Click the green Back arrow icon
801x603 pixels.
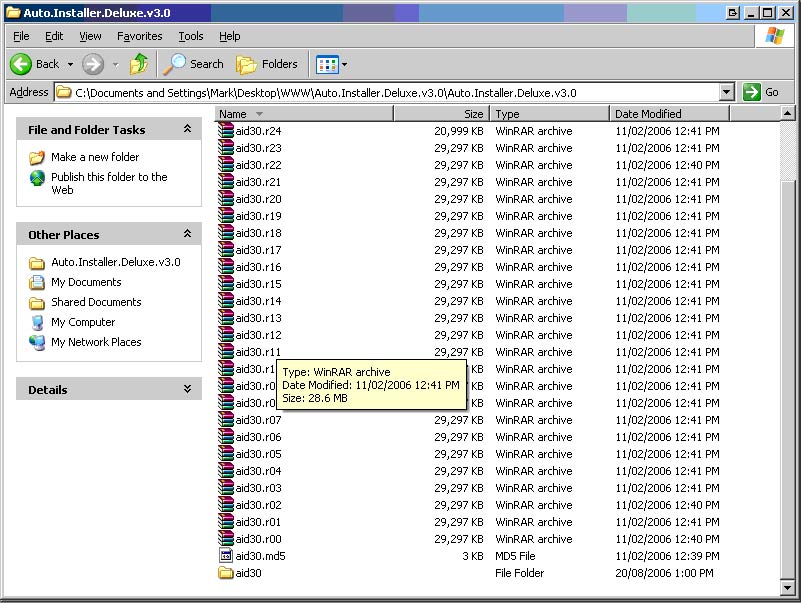[x=21, y=64]
